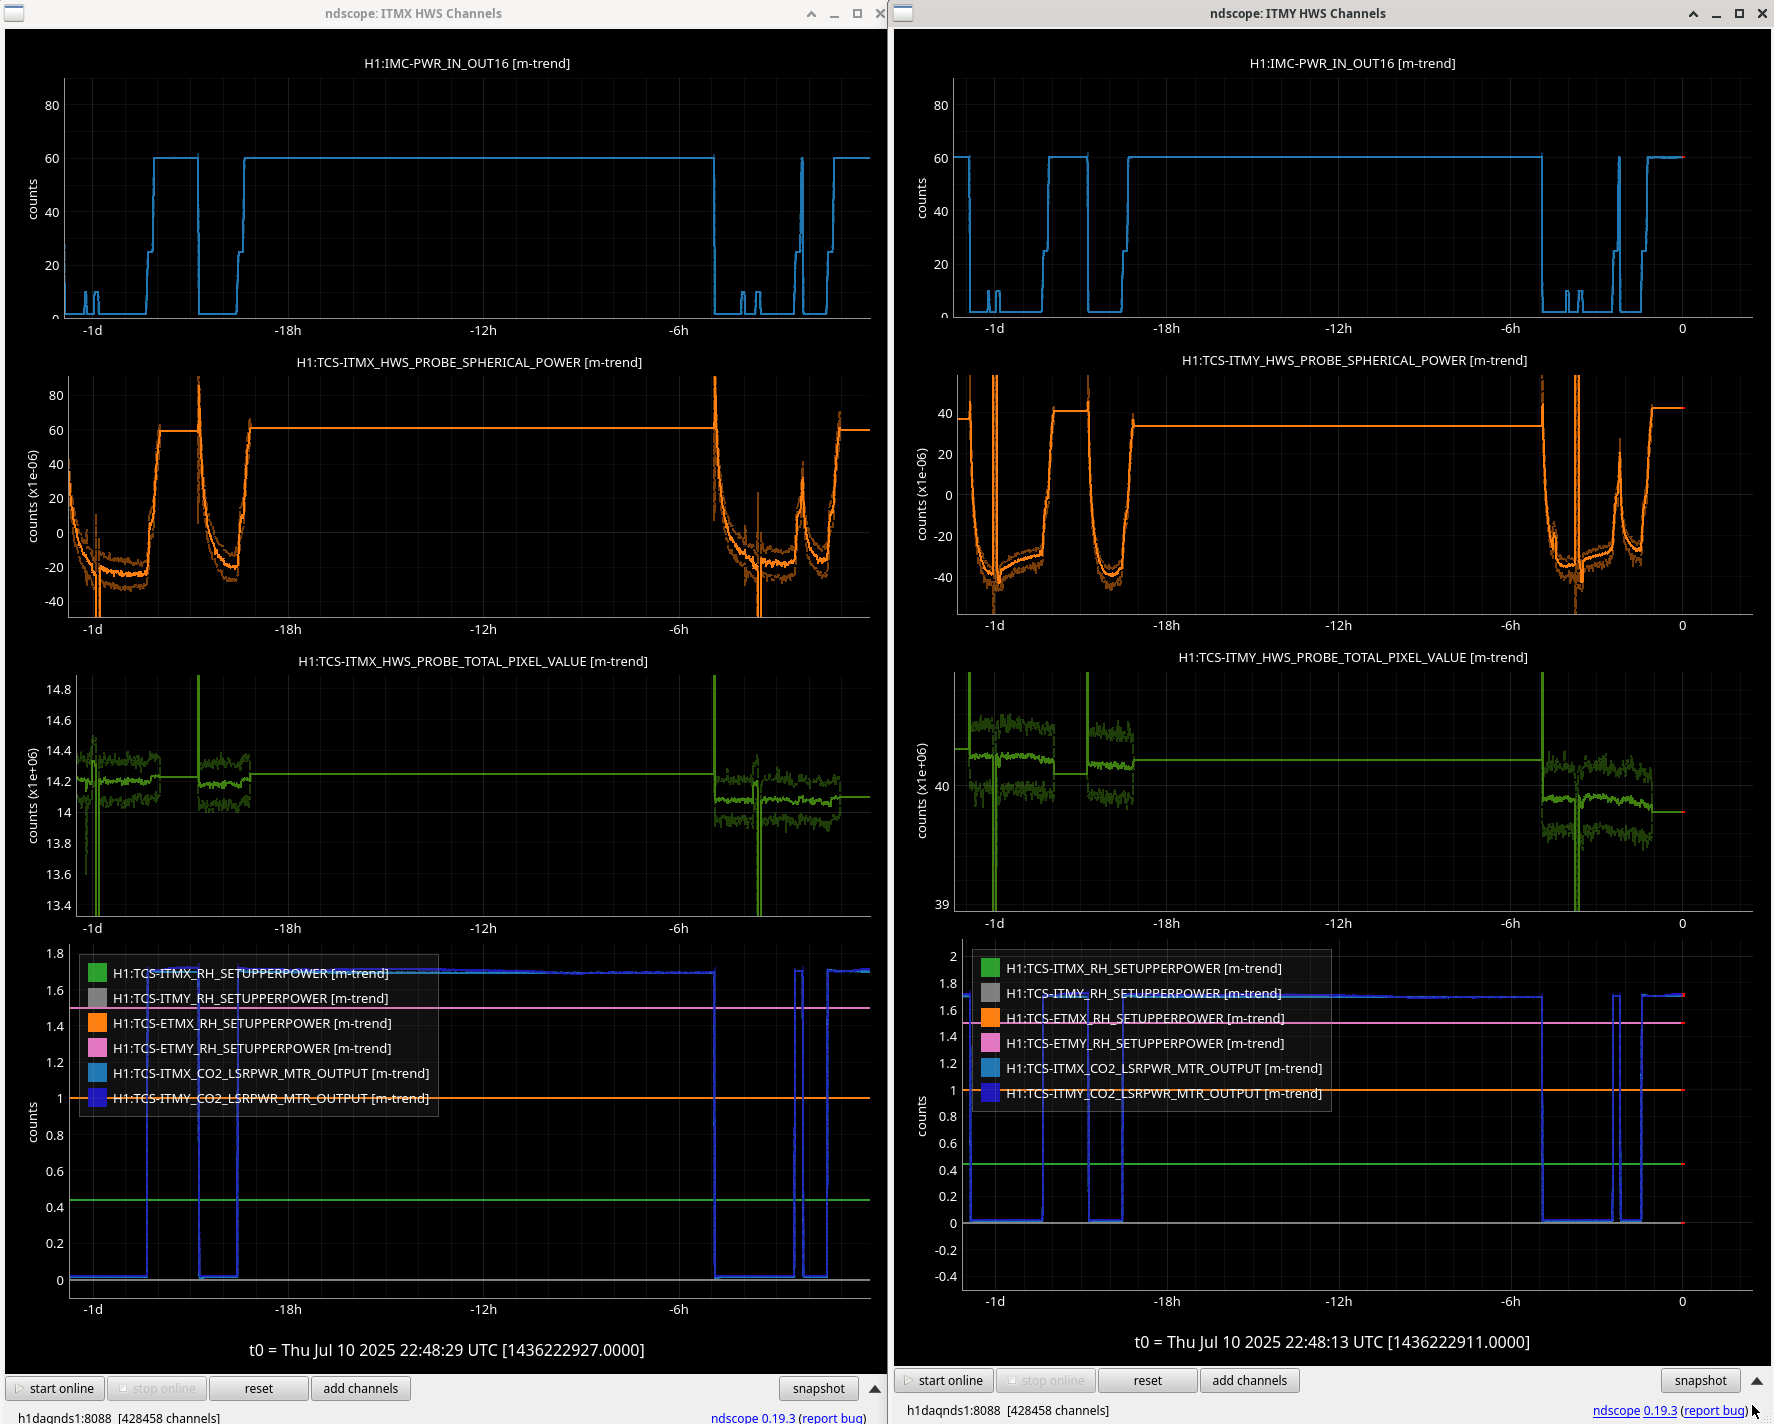Click pink ETMY_RH_SETUPPERPOWER swatch in ITMY legend
1774x1424 pixels.
[x=990, y=1042]
